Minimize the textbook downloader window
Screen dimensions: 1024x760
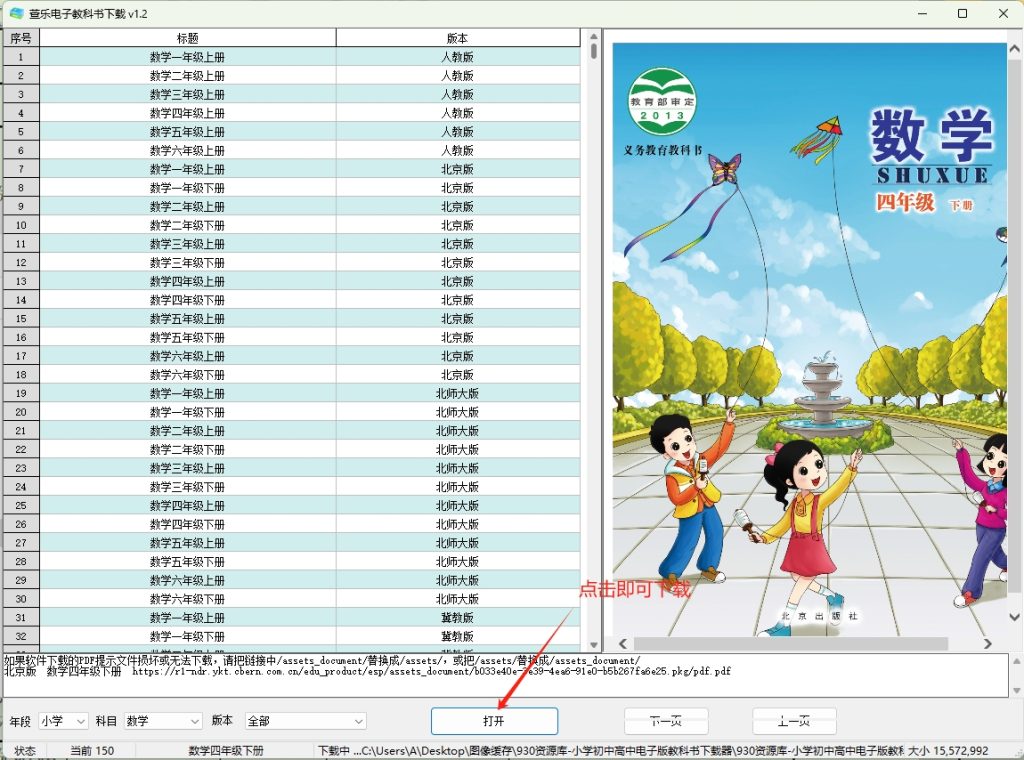pos(917,13)
